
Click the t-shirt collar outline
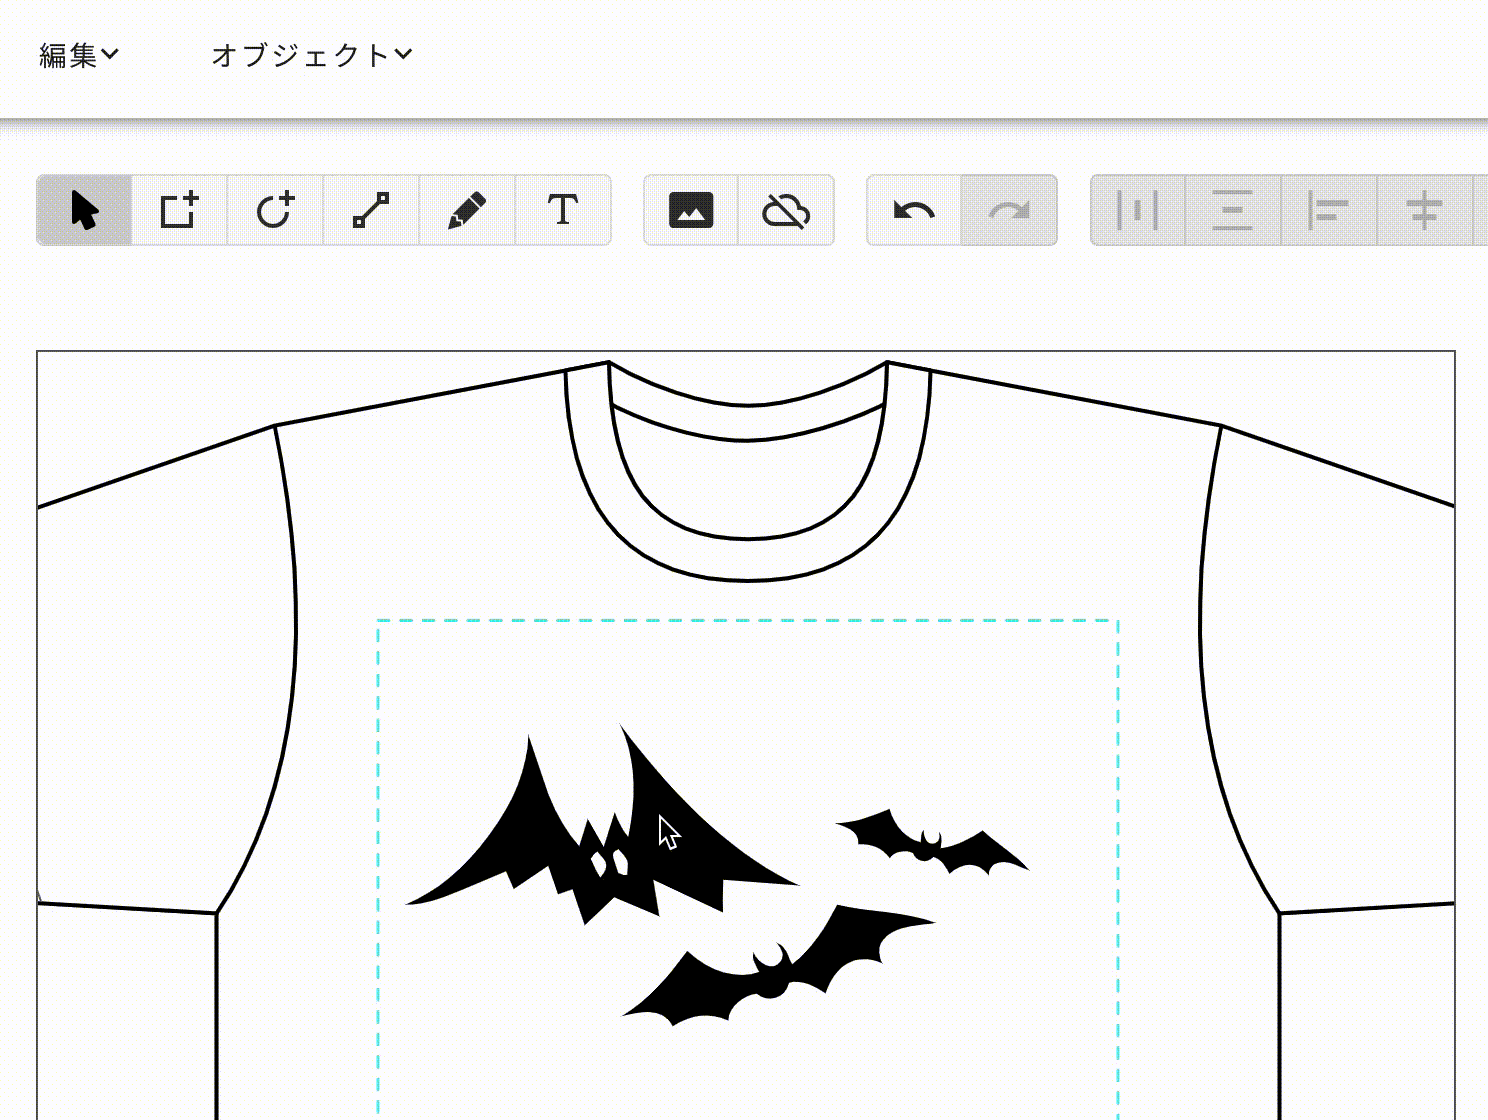pos(748,559)
